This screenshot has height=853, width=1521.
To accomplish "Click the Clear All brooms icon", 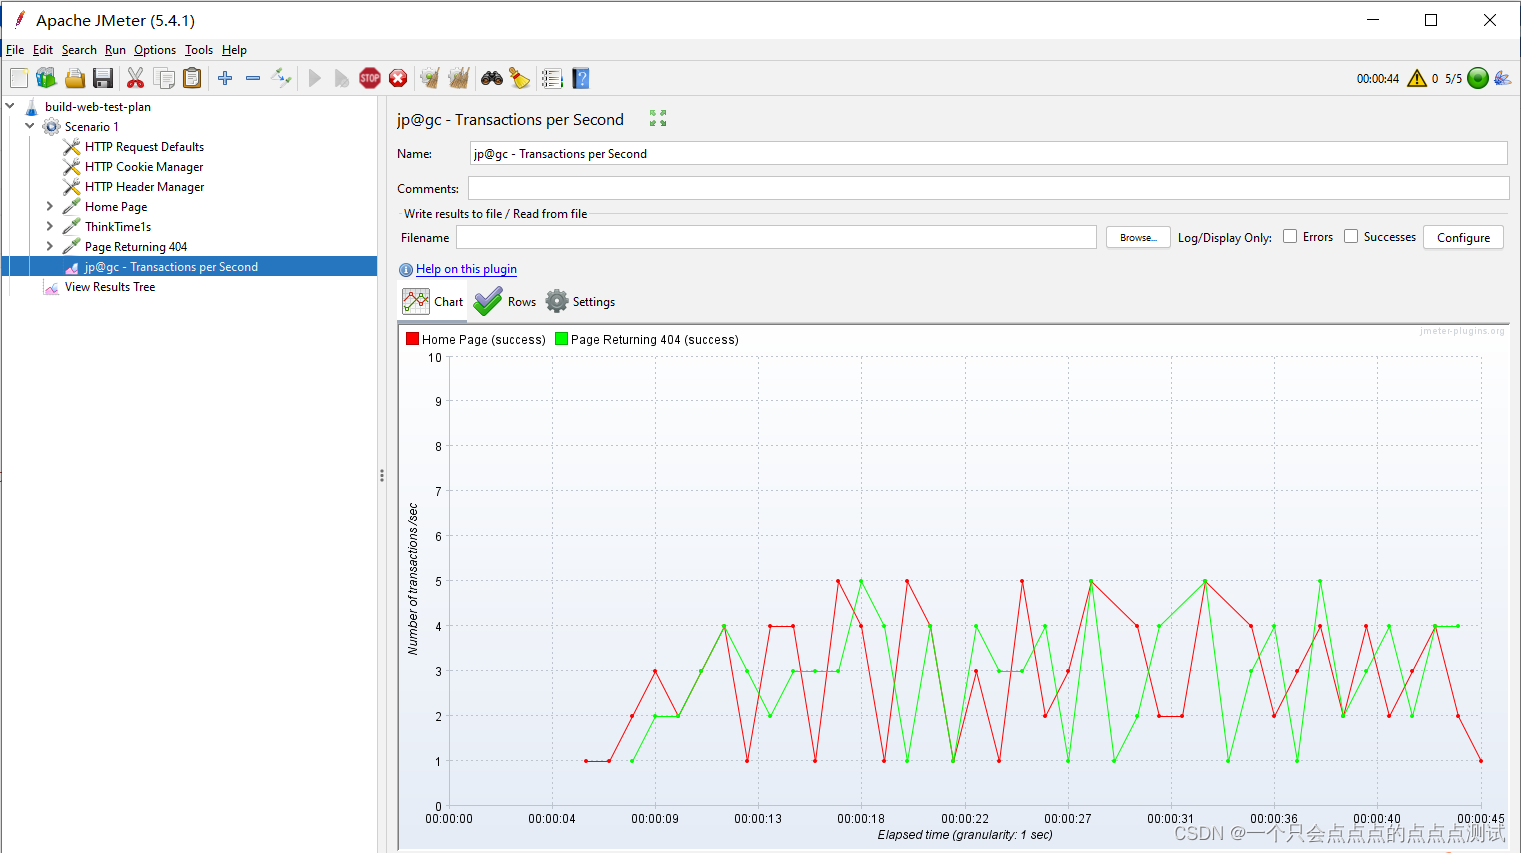I will tap(459, 78).
